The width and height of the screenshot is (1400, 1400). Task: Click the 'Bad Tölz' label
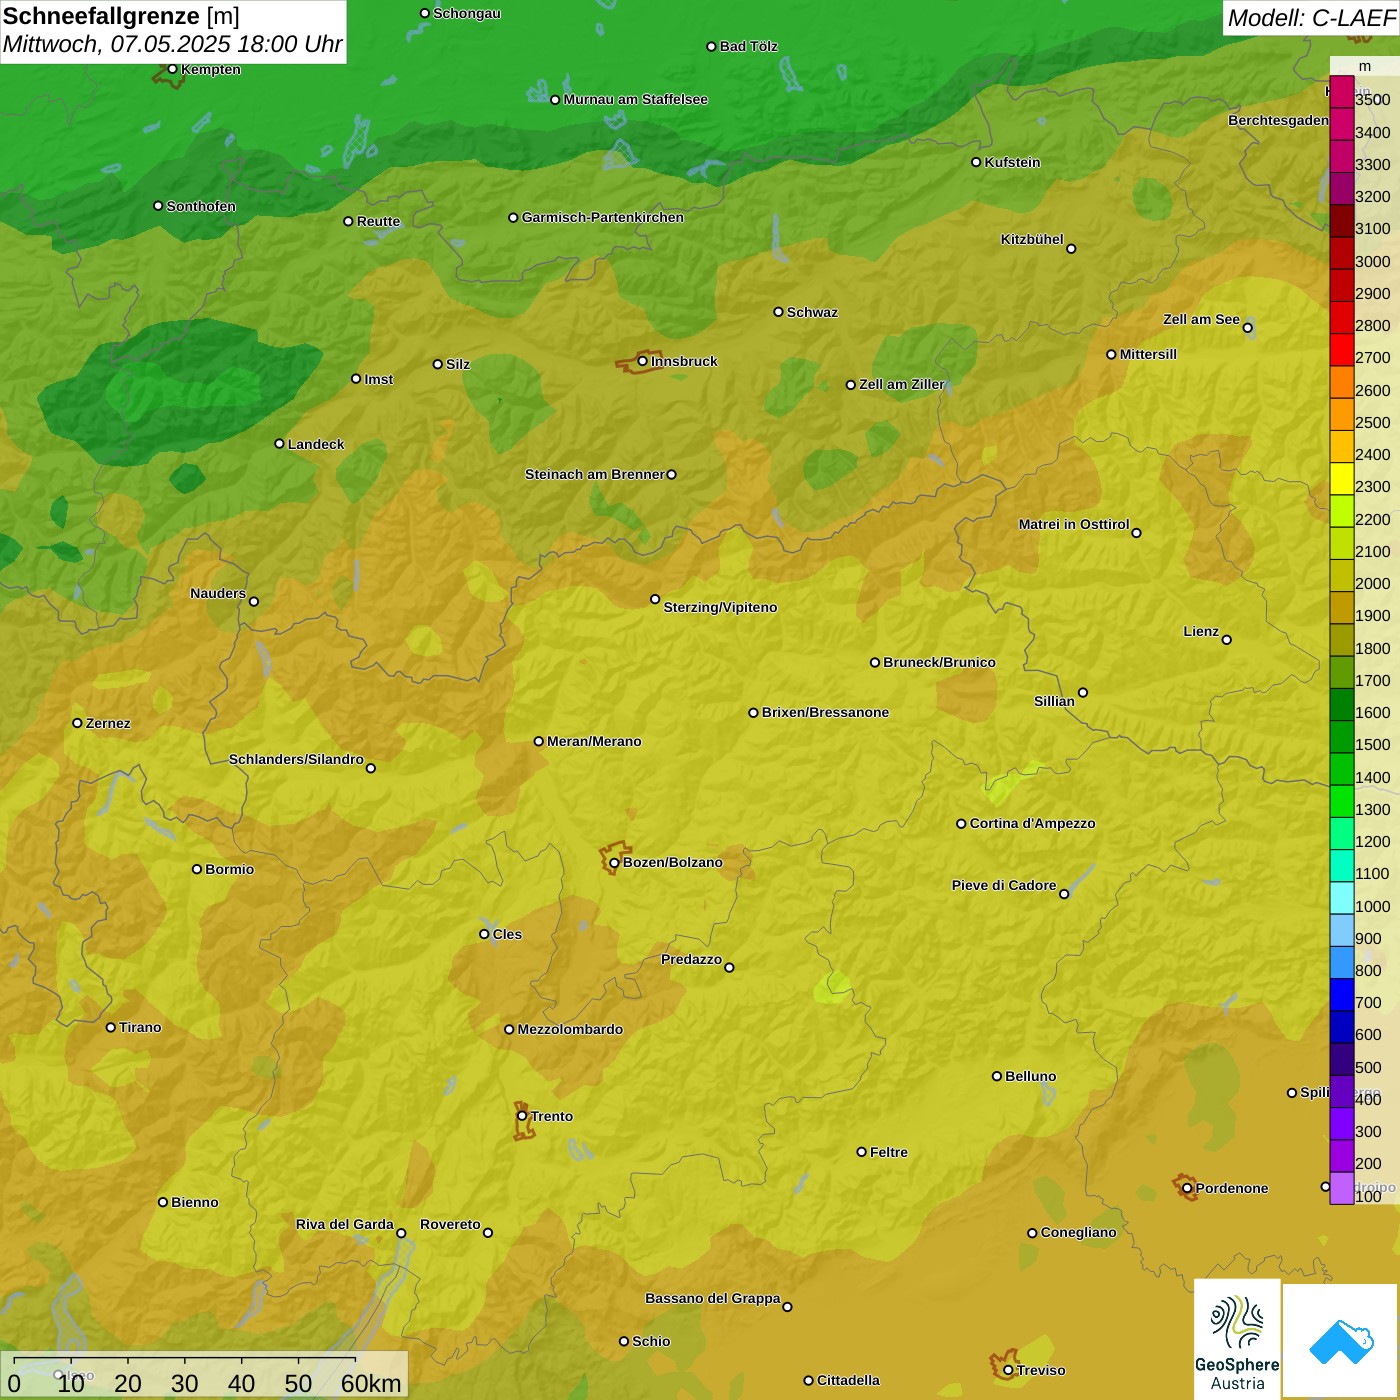point(749,46)
